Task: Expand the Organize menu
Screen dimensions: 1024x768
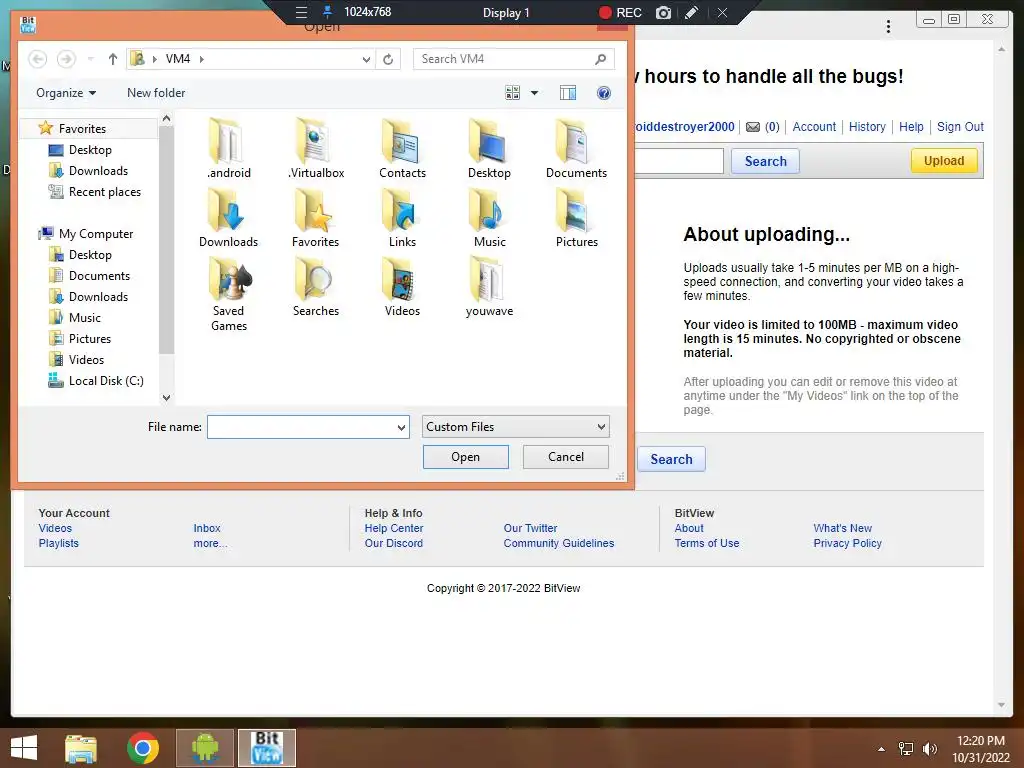Action: pyautogui.click(x=66, y=93)
